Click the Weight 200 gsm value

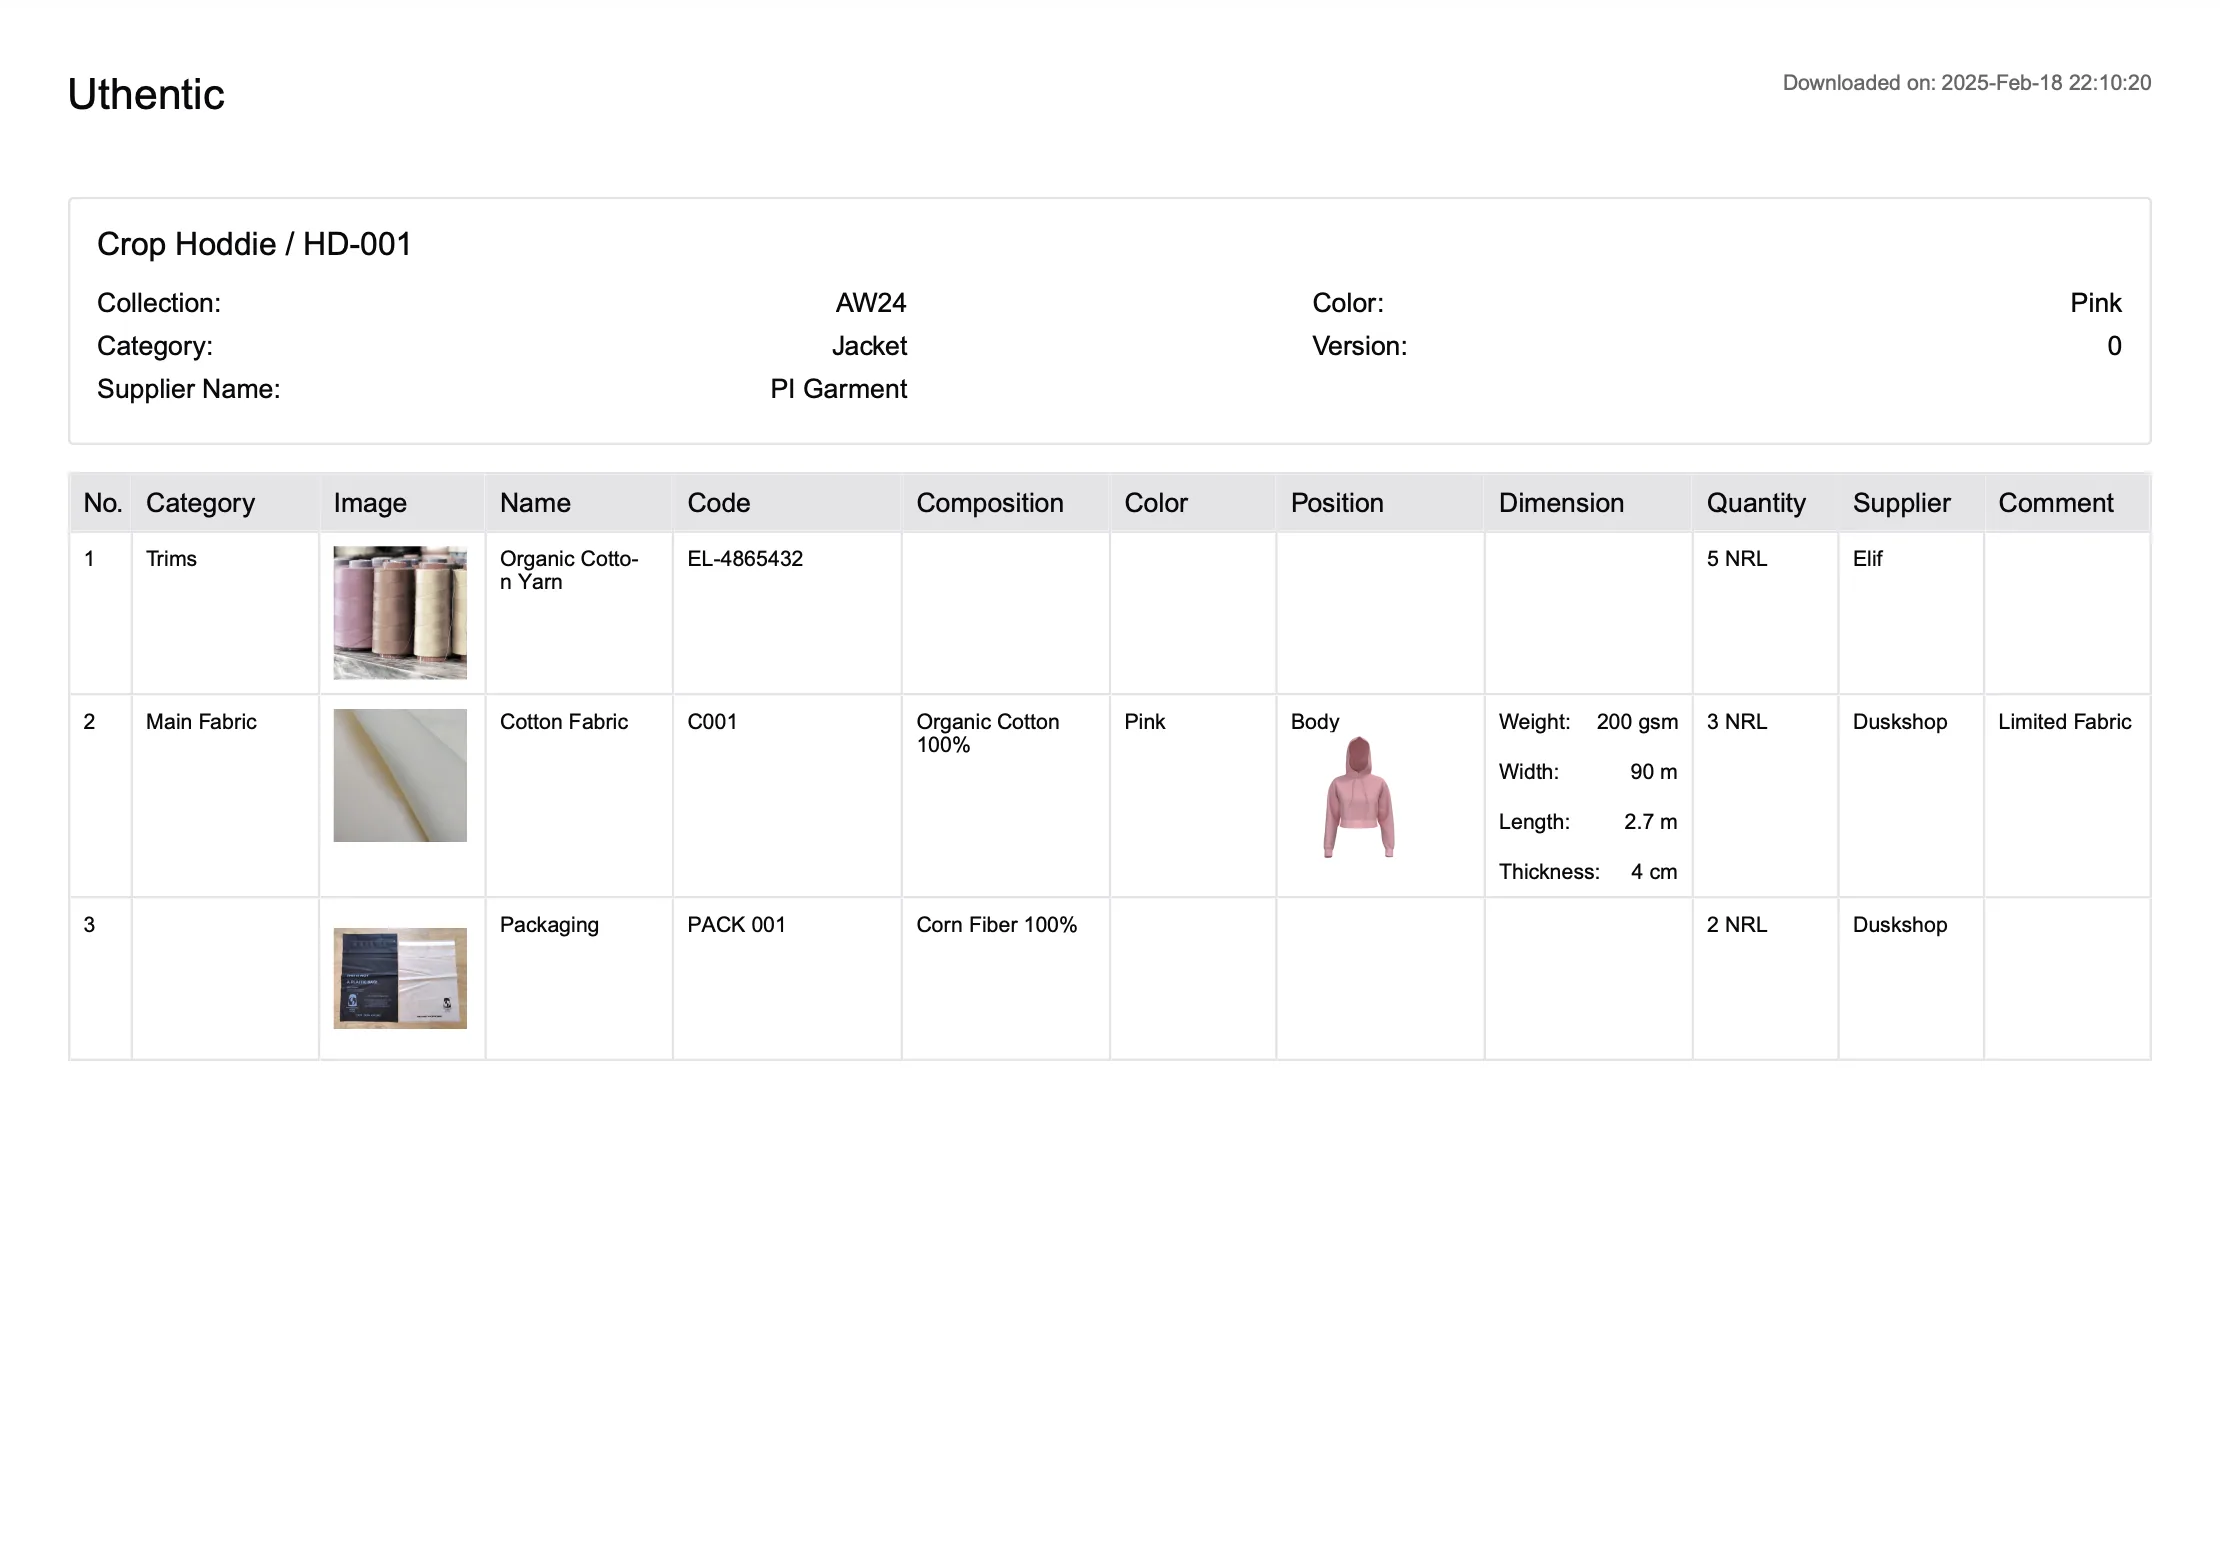[x=1637, y=722]
